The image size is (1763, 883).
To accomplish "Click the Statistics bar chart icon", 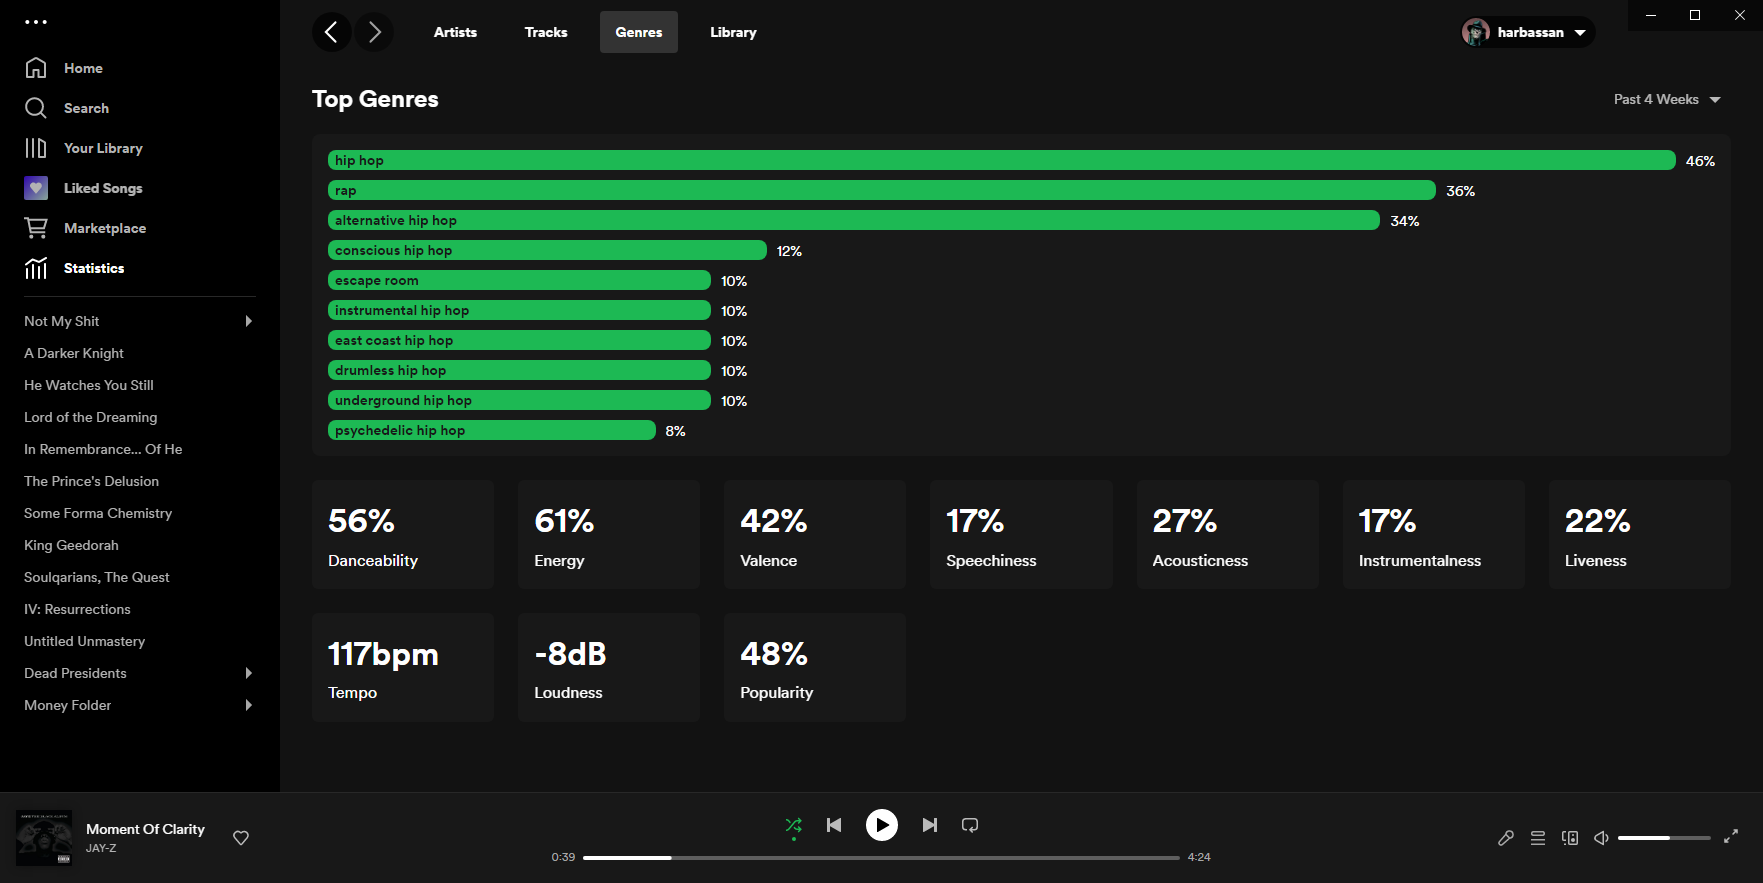I will point(36,268).
